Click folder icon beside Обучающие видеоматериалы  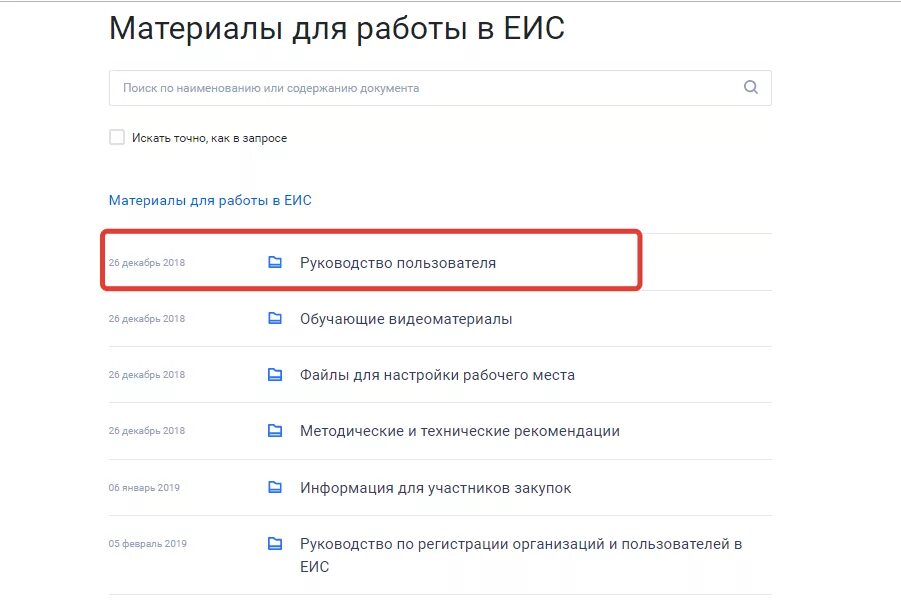[275, 318]
